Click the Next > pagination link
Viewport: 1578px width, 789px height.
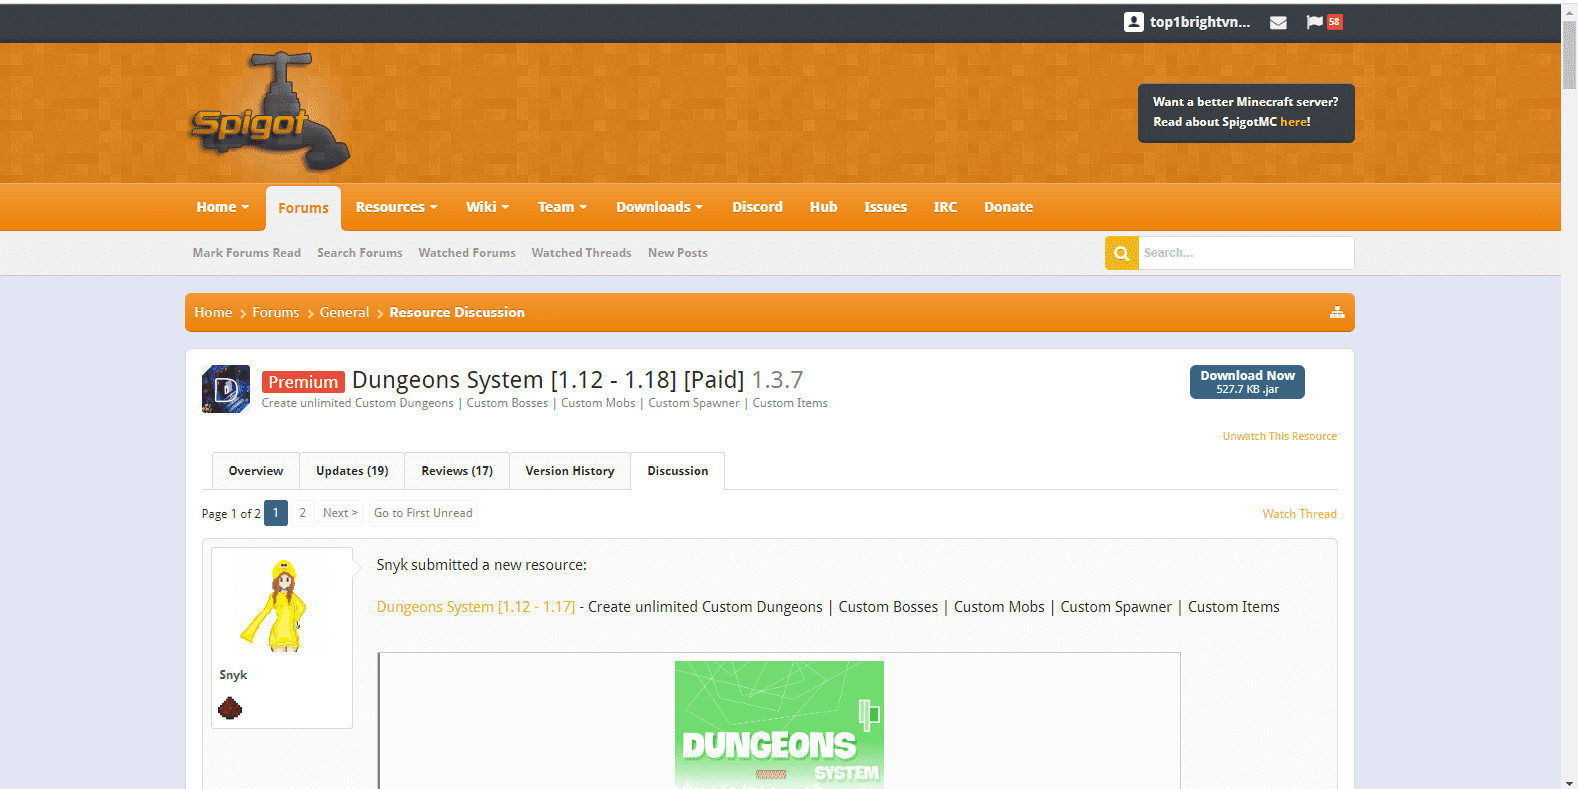[x=340, y=513]
